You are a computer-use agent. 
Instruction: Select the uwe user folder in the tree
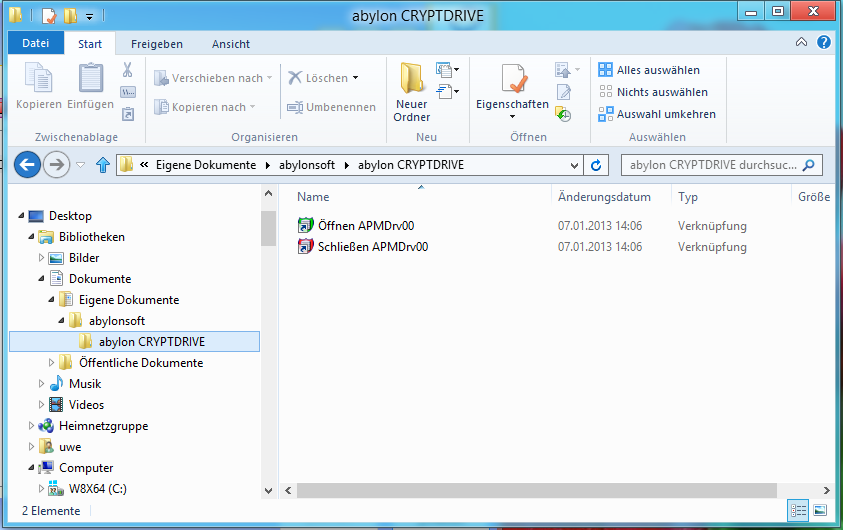pos(70,447)
